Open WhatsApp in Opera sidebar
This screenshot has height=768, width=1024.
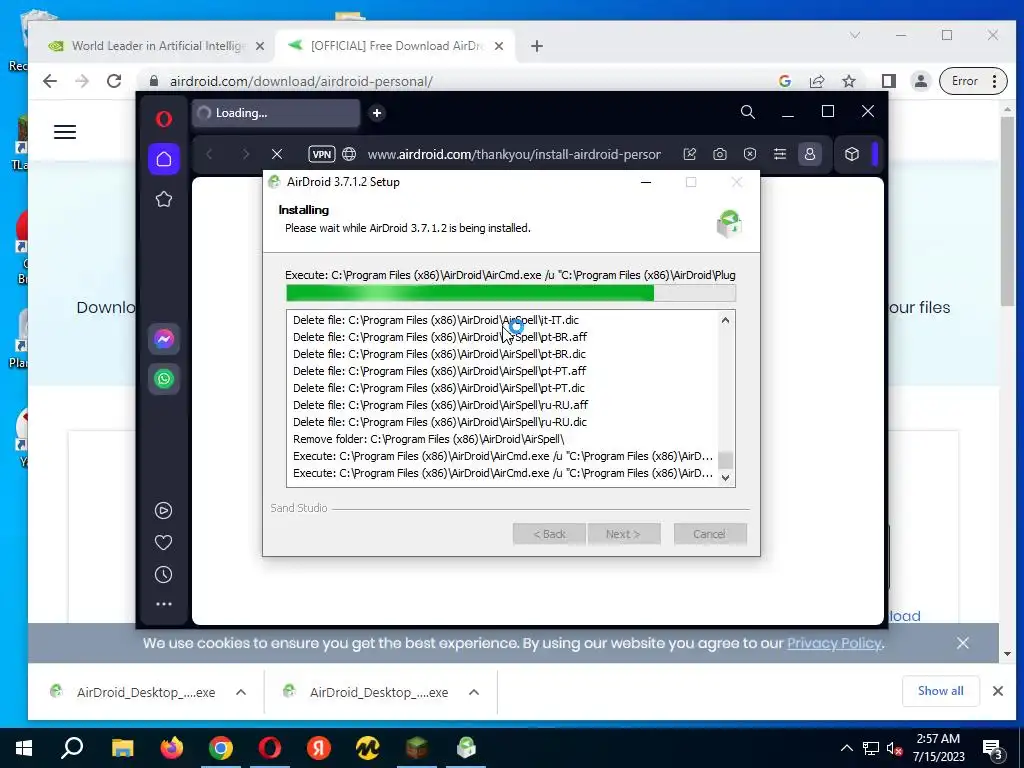[x=164, y=379]
